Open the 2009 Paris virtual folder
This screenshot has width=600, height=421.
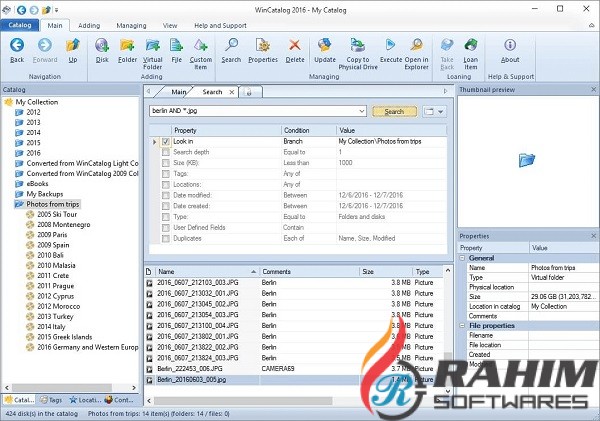click(52, 235)
